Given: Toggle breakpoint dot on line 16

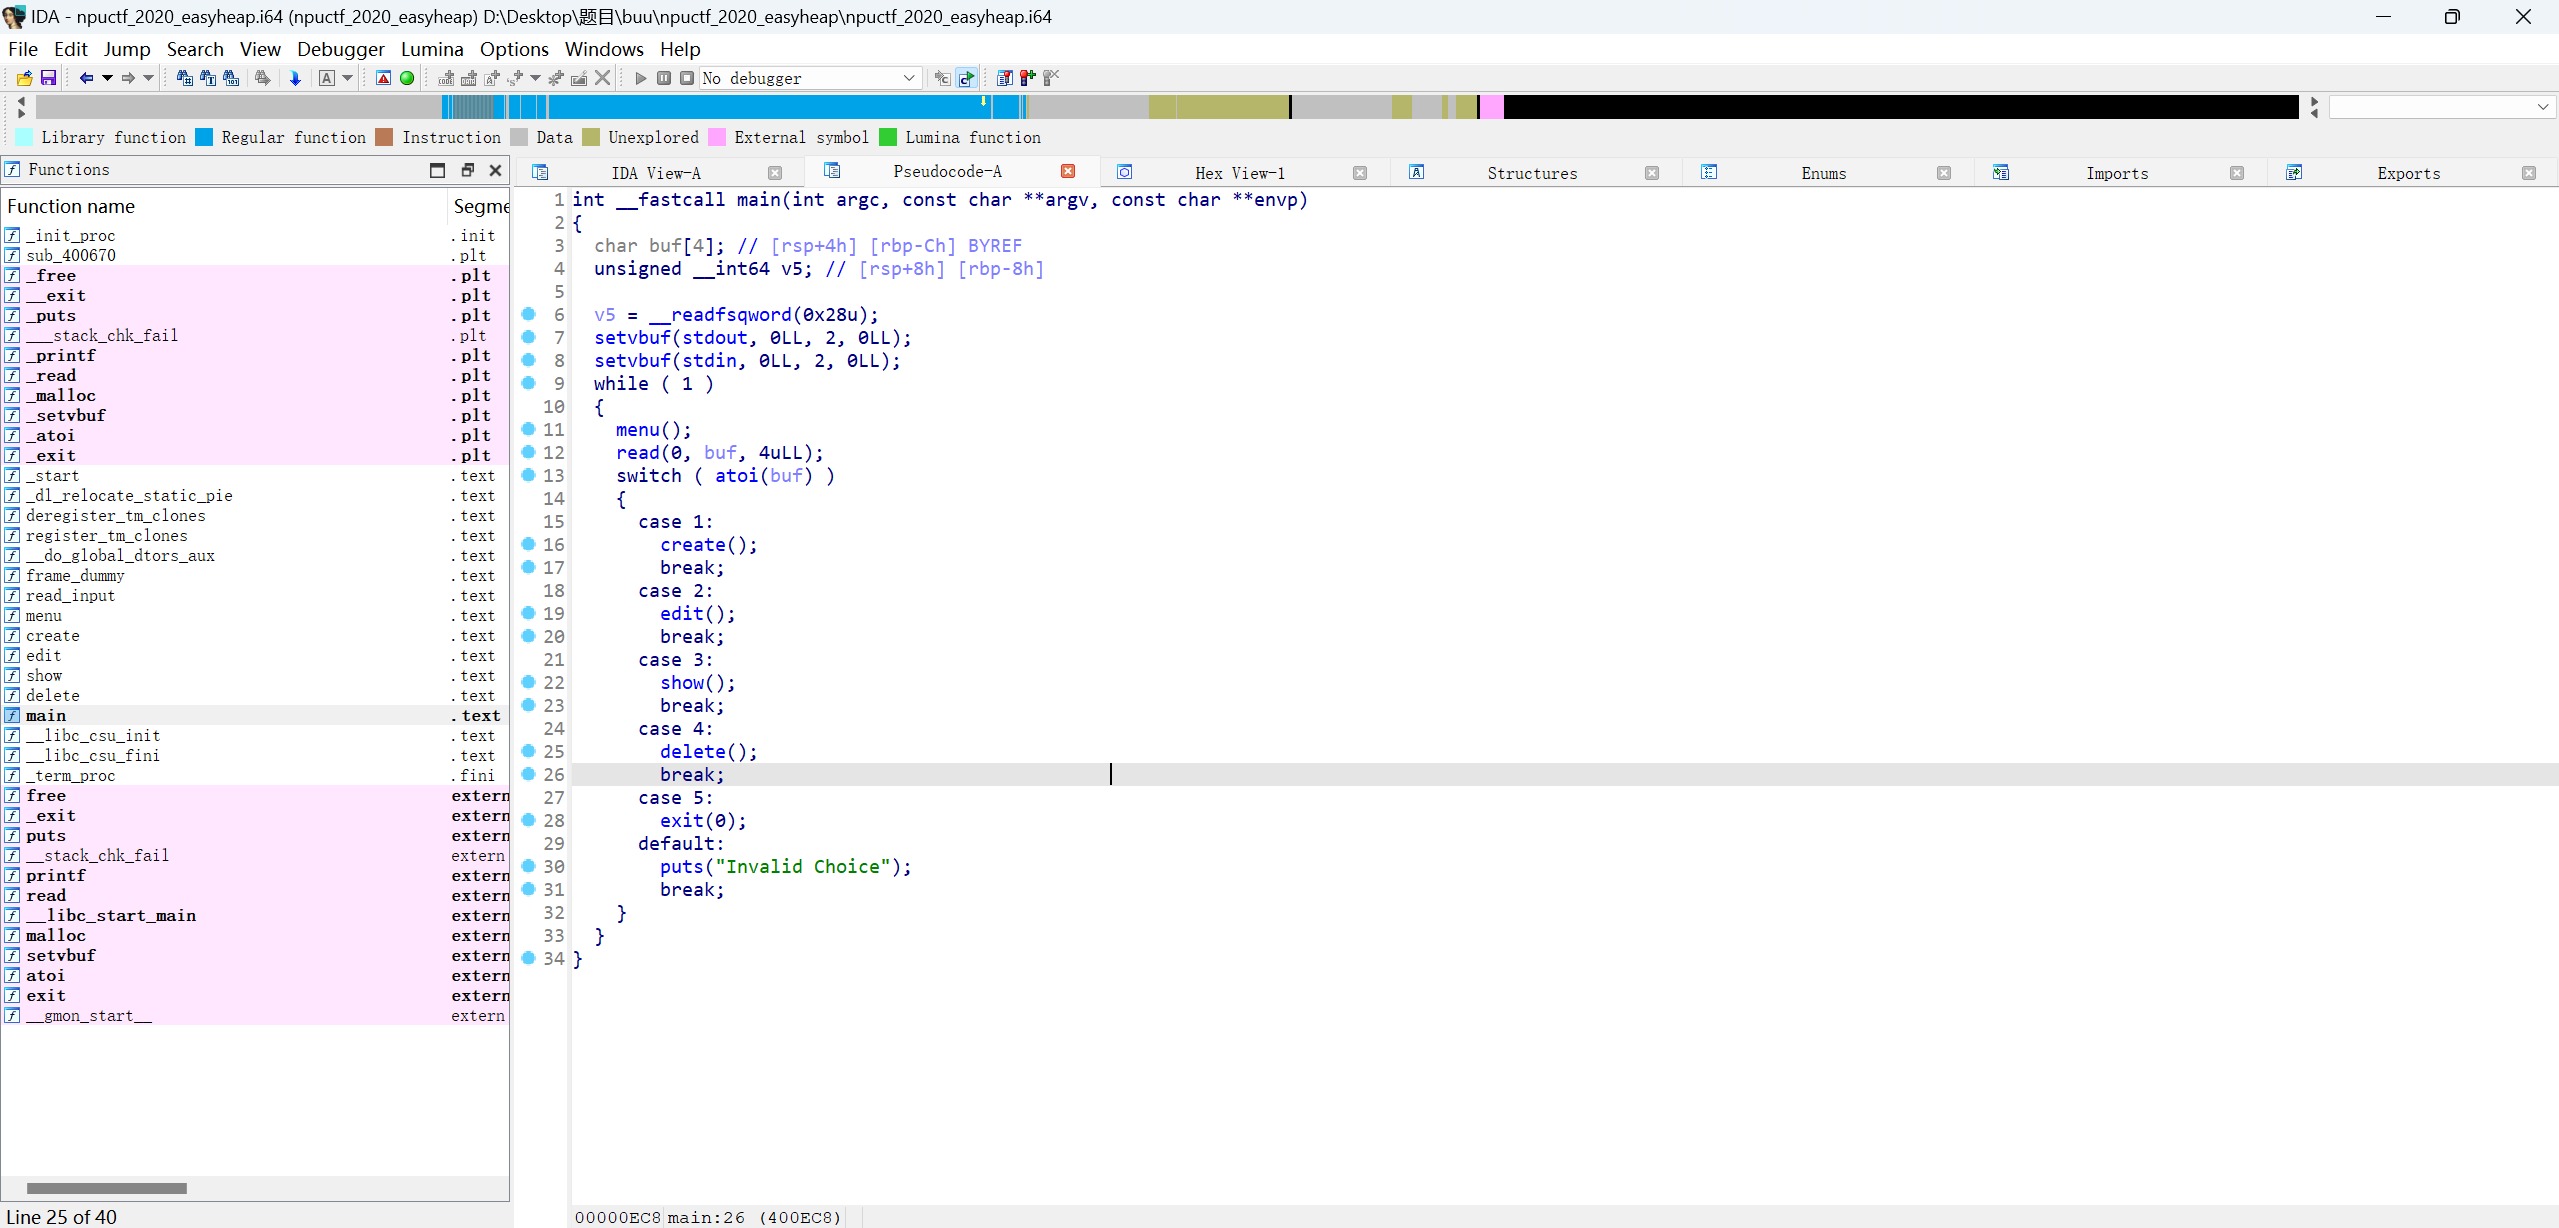Looking at the screenshot, I should 529,544.
